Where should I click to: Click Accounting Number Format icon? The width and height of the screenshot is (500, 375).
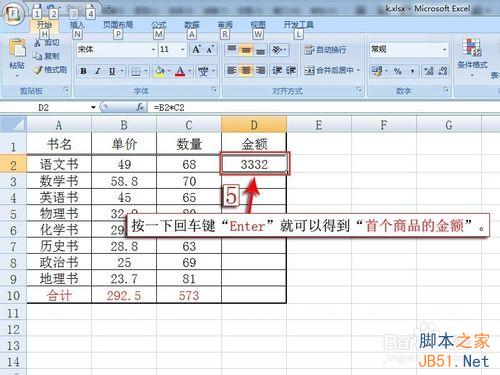[377, 71]
